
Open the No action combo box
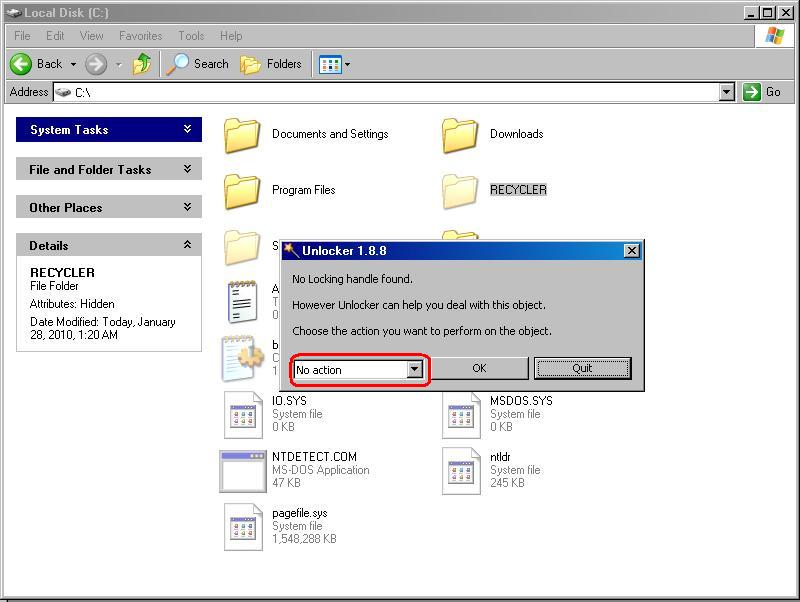pyautogui.click(x=358, y=369)
